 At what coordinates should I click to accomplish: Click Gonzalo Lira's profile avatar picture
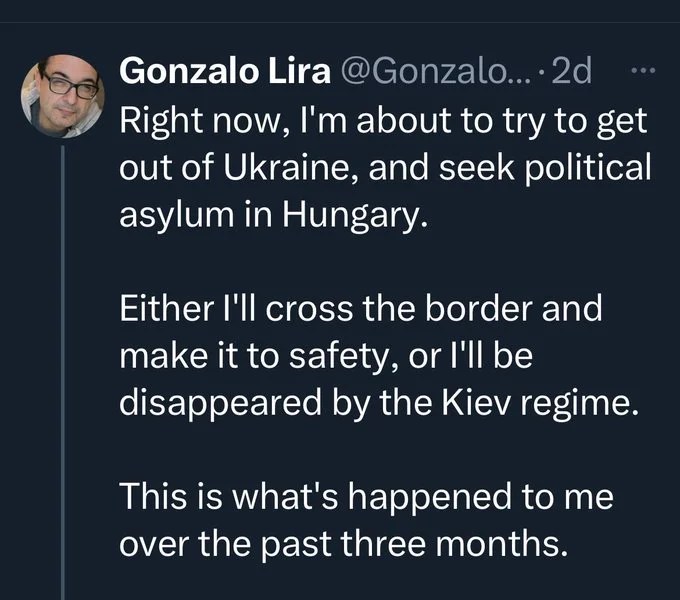[63, 96]
